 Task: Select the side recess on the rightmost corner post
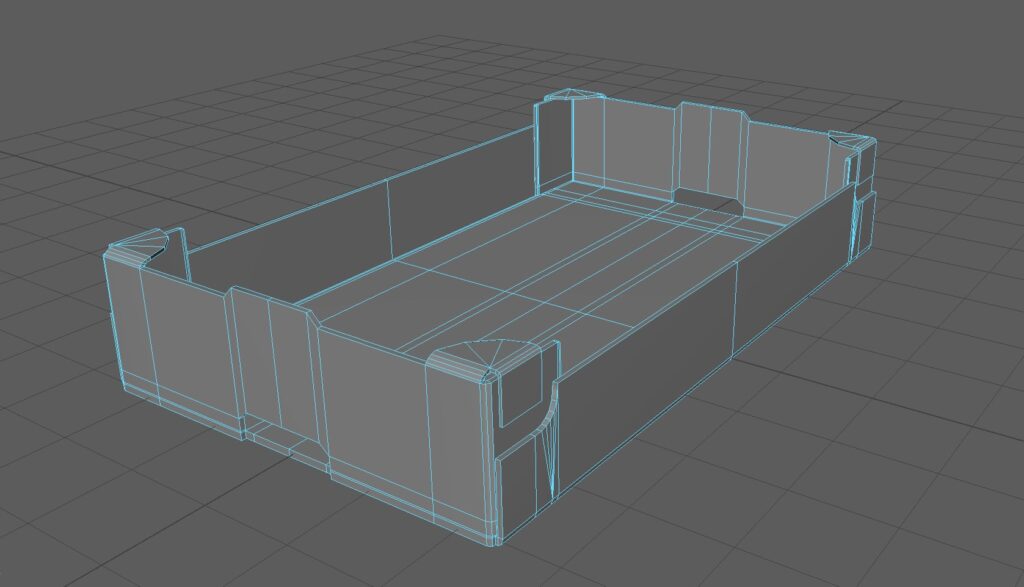864,225
